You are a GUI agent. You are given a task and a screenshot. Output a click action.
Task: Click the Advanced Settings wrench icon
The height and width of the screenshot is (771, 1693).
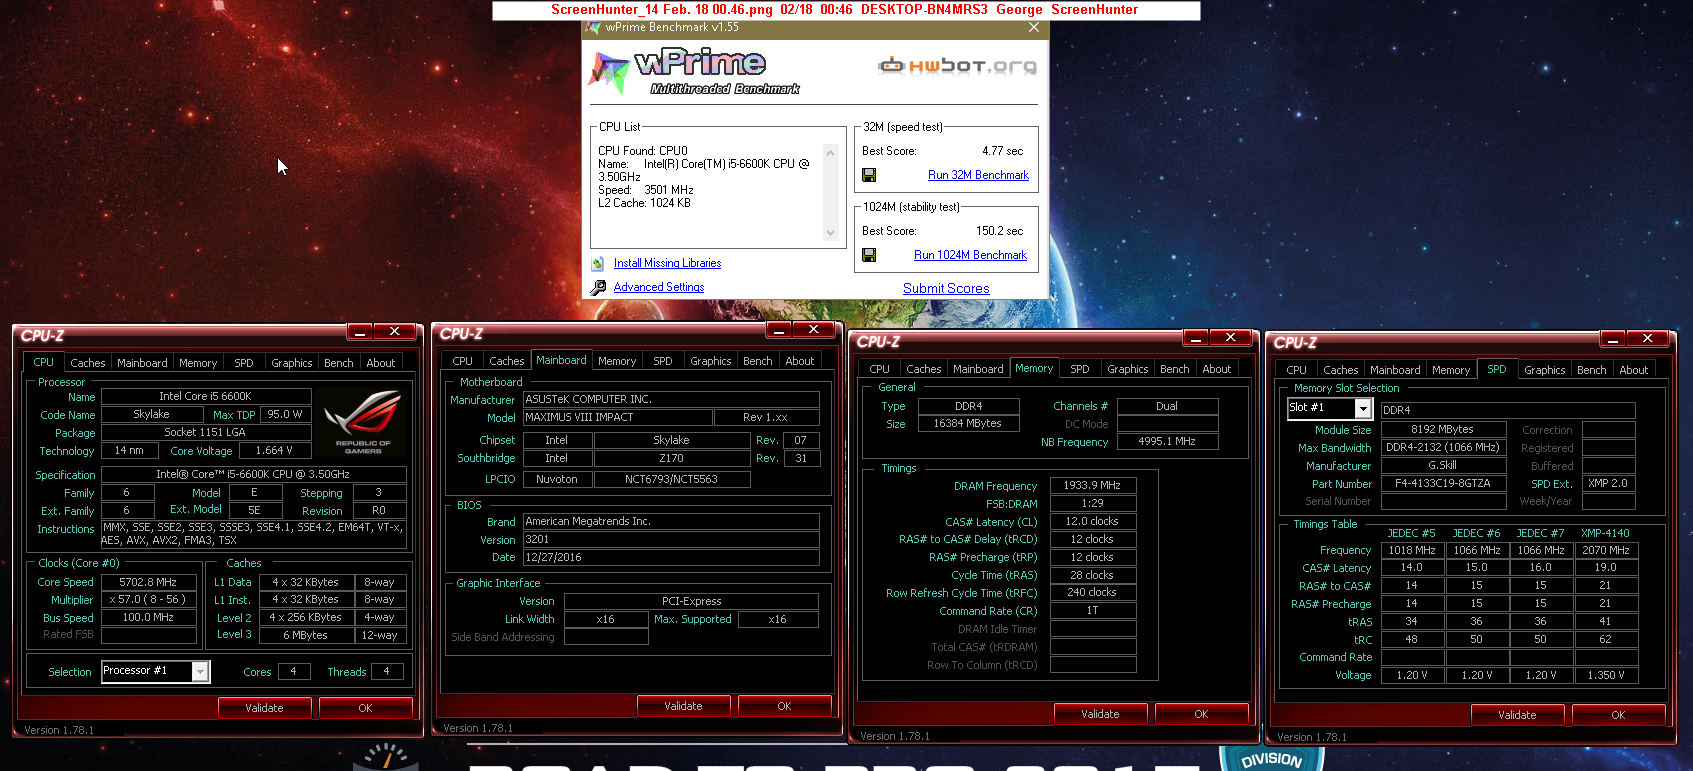pos(598,287)
